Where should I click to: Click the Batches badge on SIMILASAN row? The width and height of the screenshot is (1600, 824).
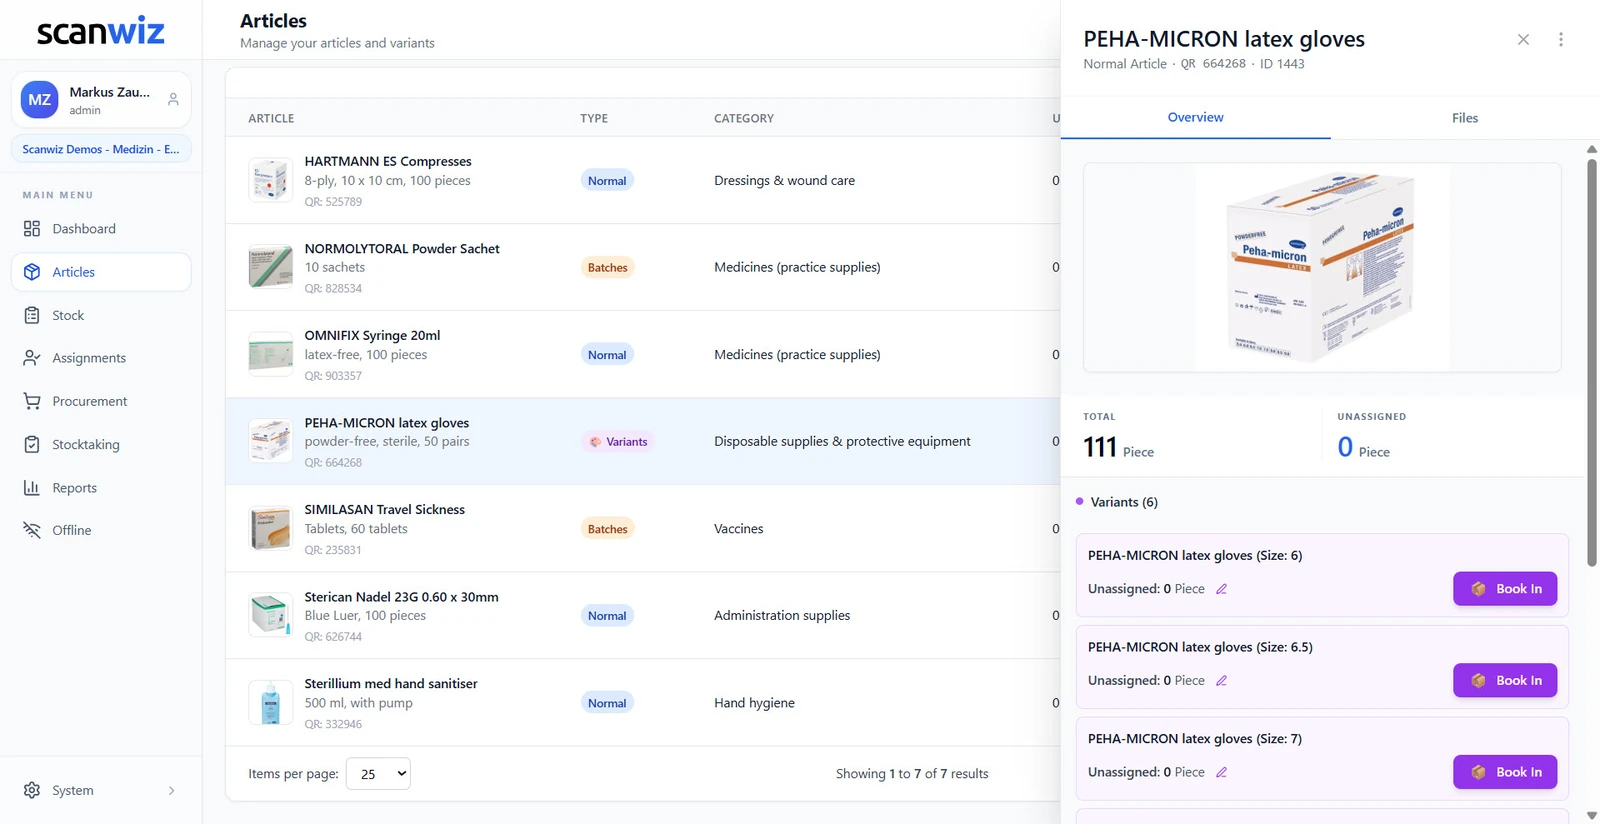point(607,529)
